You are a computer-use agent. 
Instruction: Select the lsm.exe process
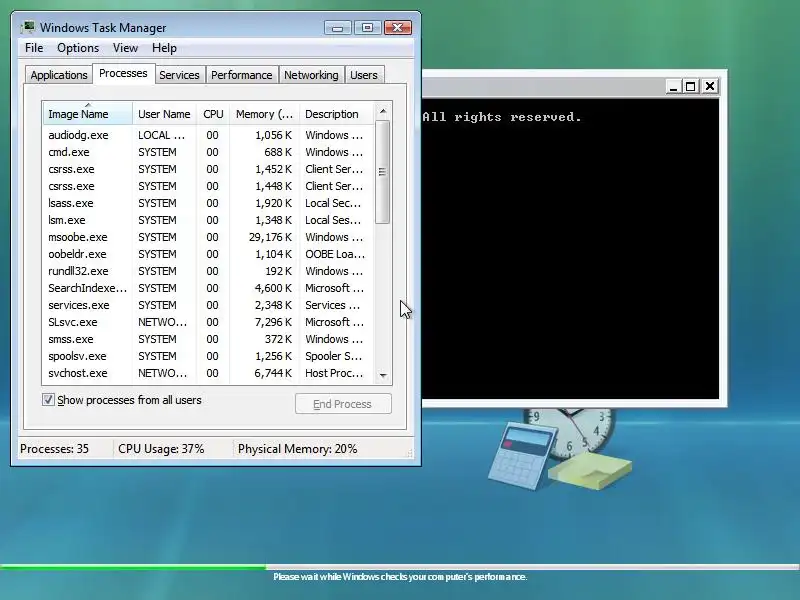(x=209, y=220)
